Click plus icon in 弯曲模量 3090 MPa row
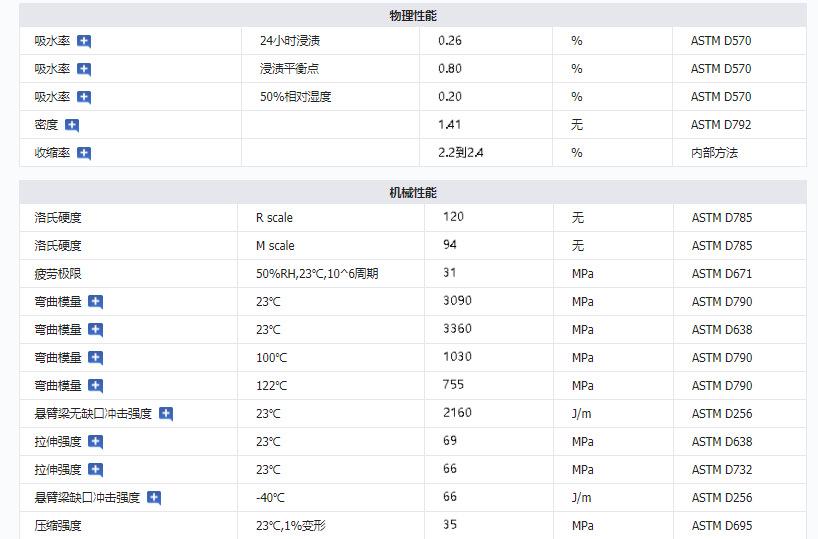The height and width of the screenshot is (539, 818). 96,301
